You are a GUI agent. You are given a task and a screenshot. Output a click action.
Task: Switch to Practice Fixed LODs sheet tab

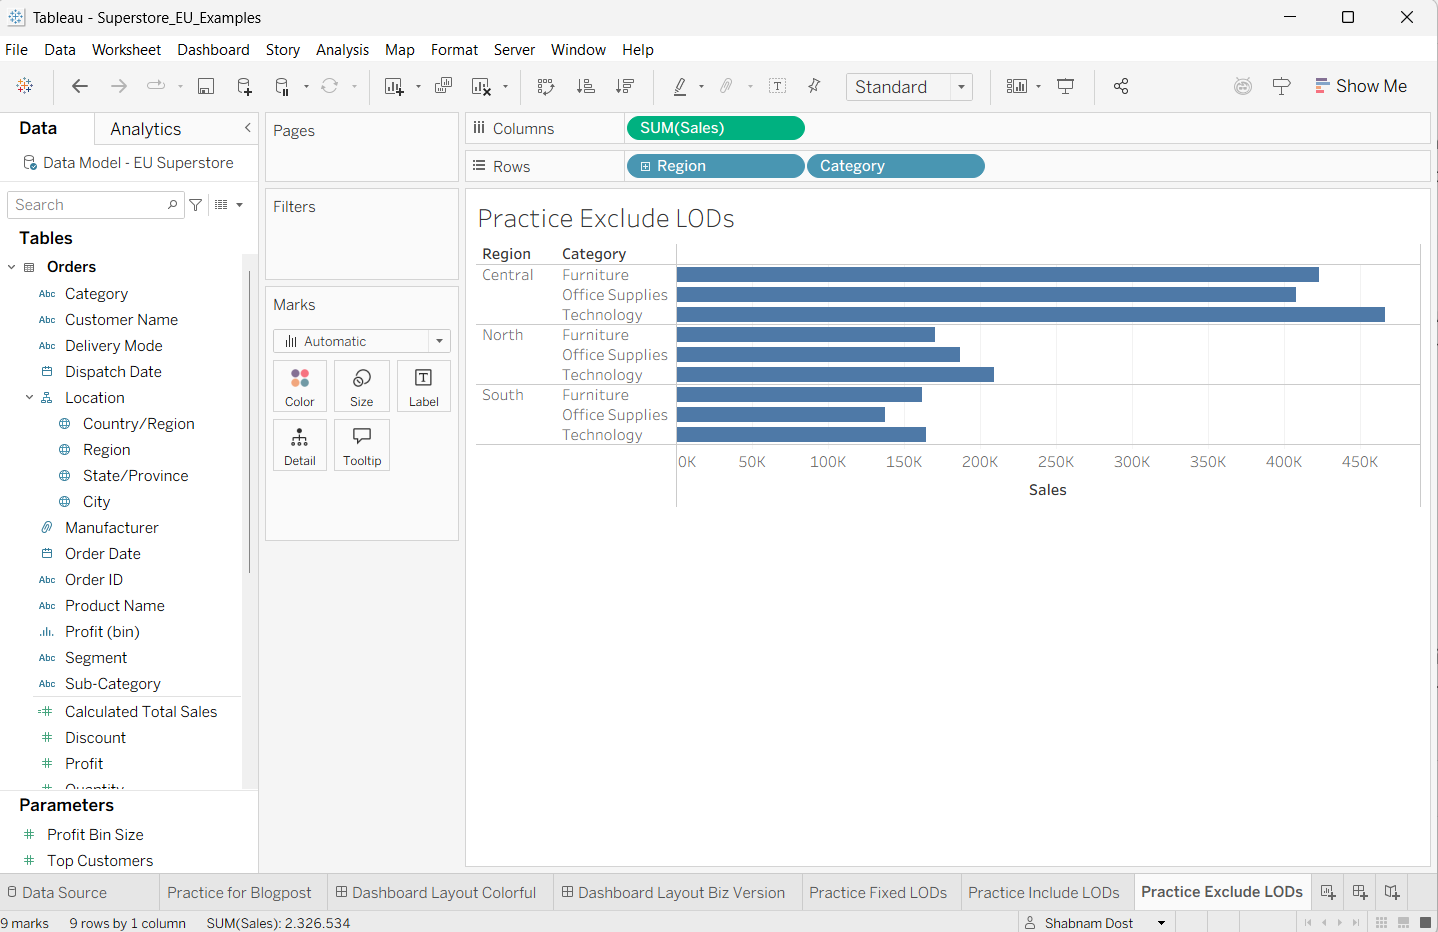click(x=877, y=892)
